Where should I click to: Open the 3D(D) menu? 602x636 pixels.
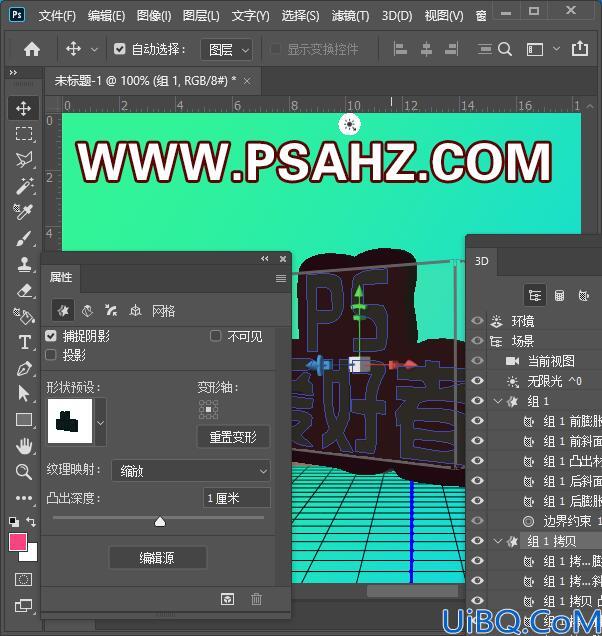point(397,16)
